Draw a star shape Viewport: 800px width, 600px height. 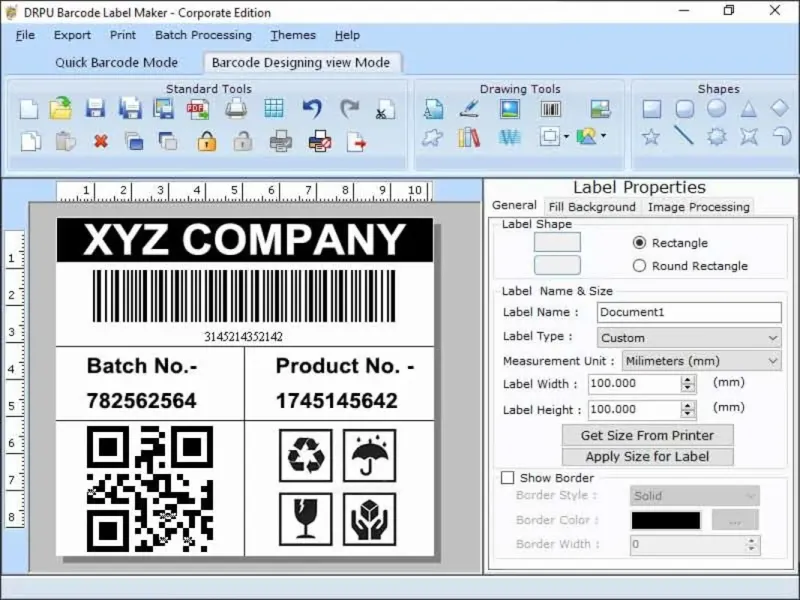point(651,137)
